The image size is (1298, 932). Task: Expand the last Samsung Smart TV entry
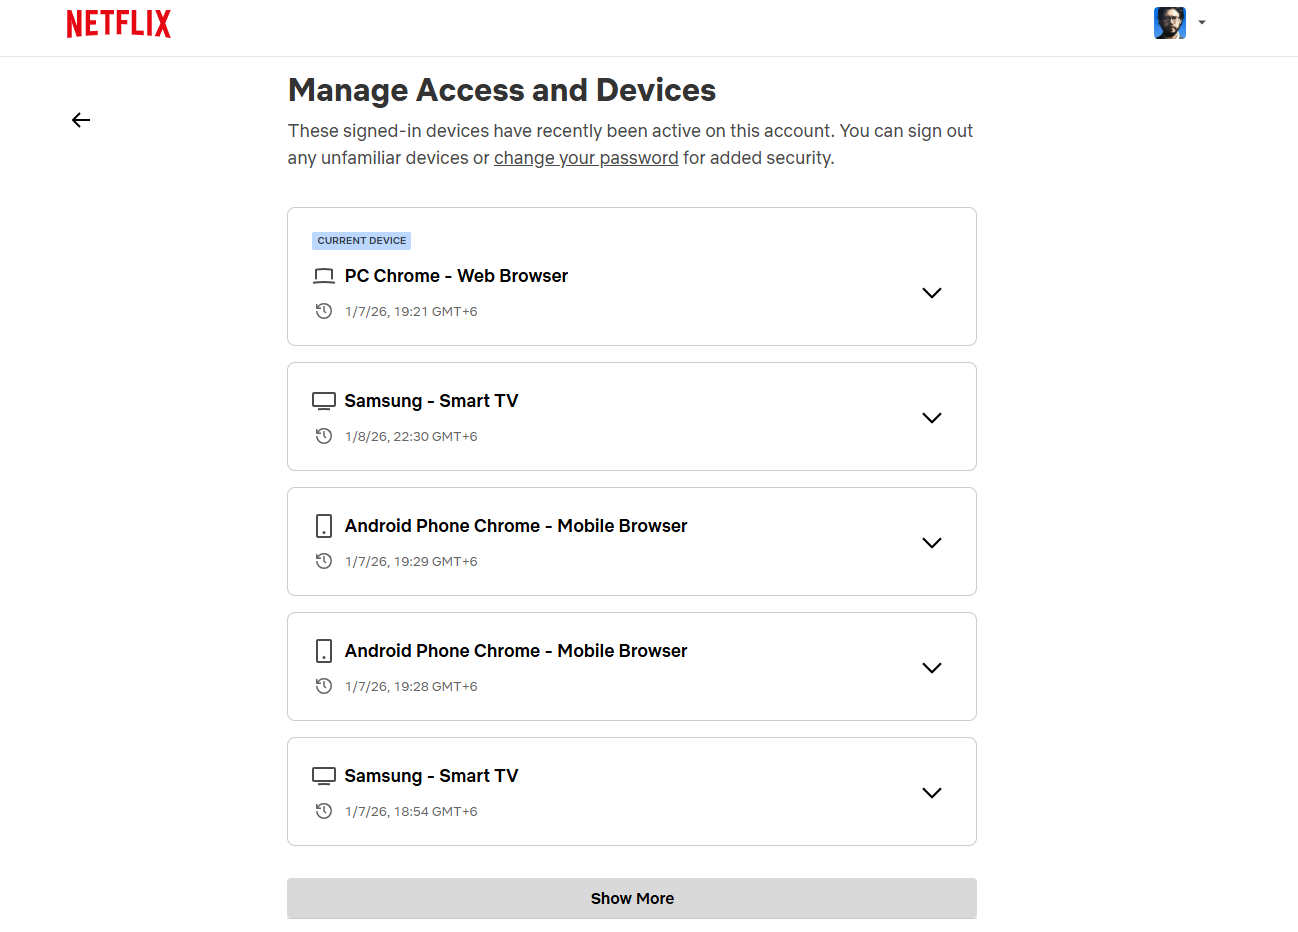[x=931, y=792]
